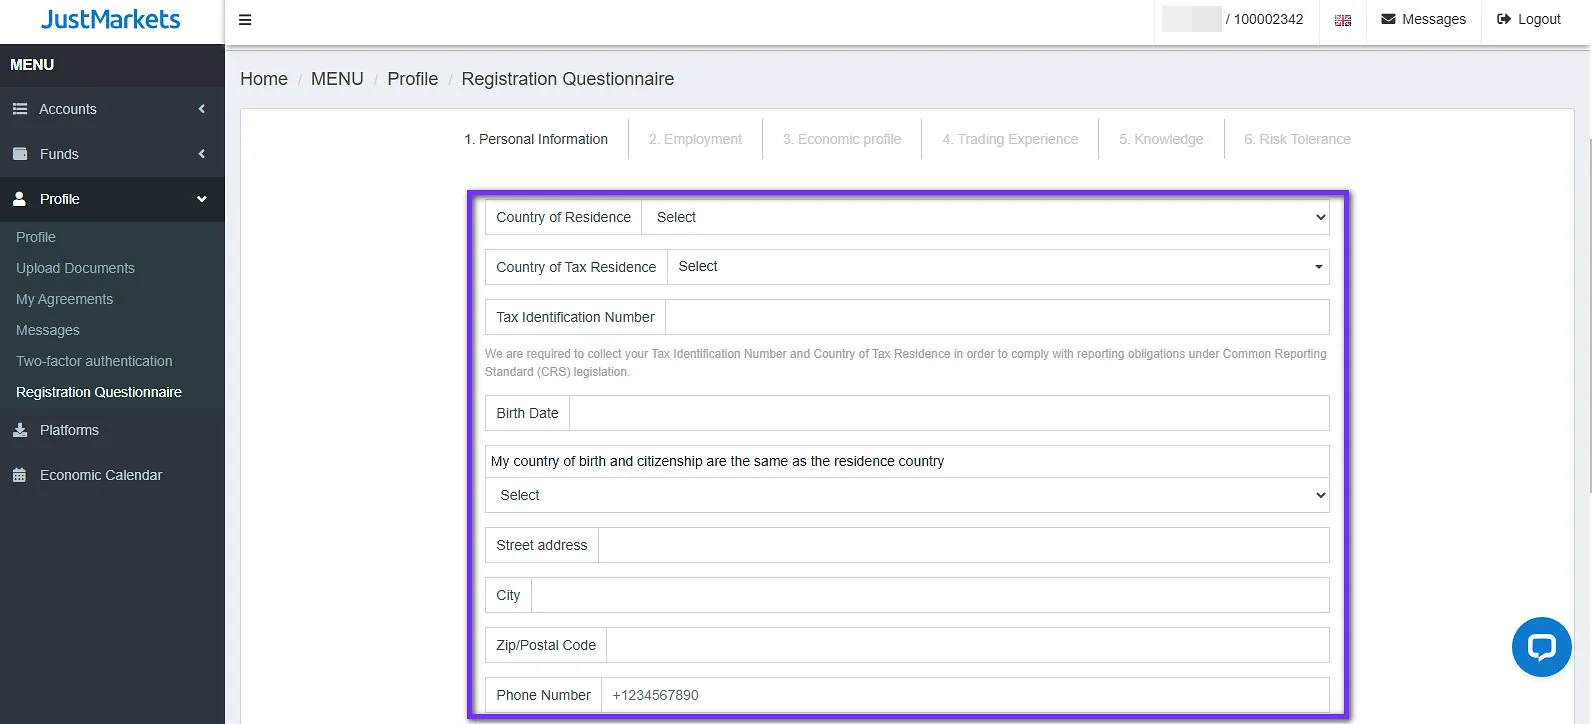
Task: Switch to the Economic profile step tab
Action: tap(842, 139)
